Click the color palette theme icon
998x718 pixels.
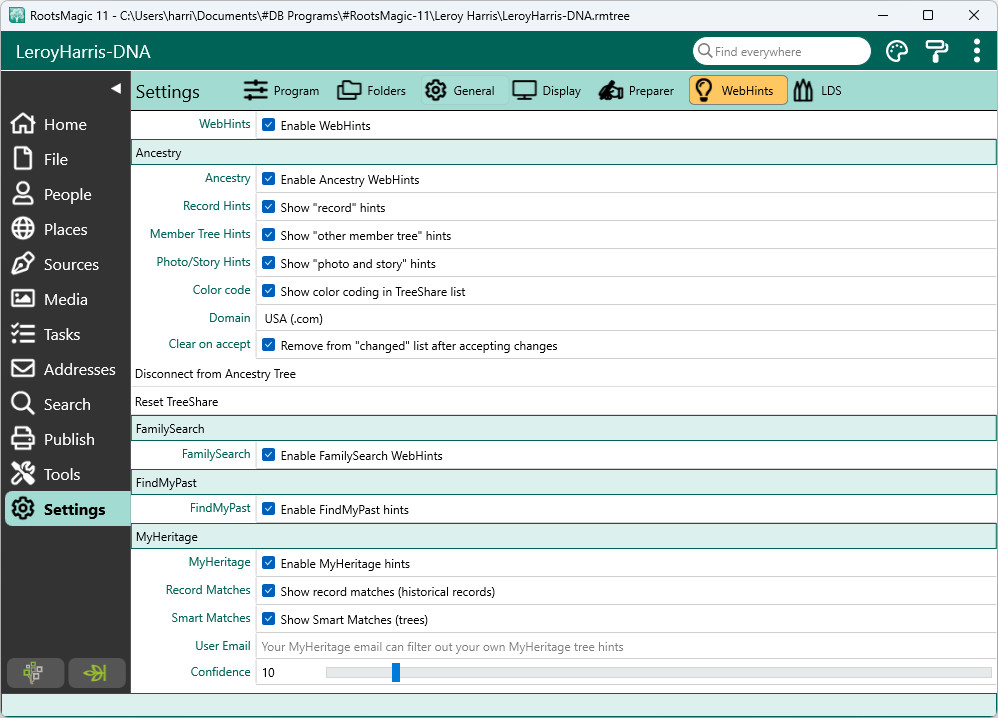point(896,52)
